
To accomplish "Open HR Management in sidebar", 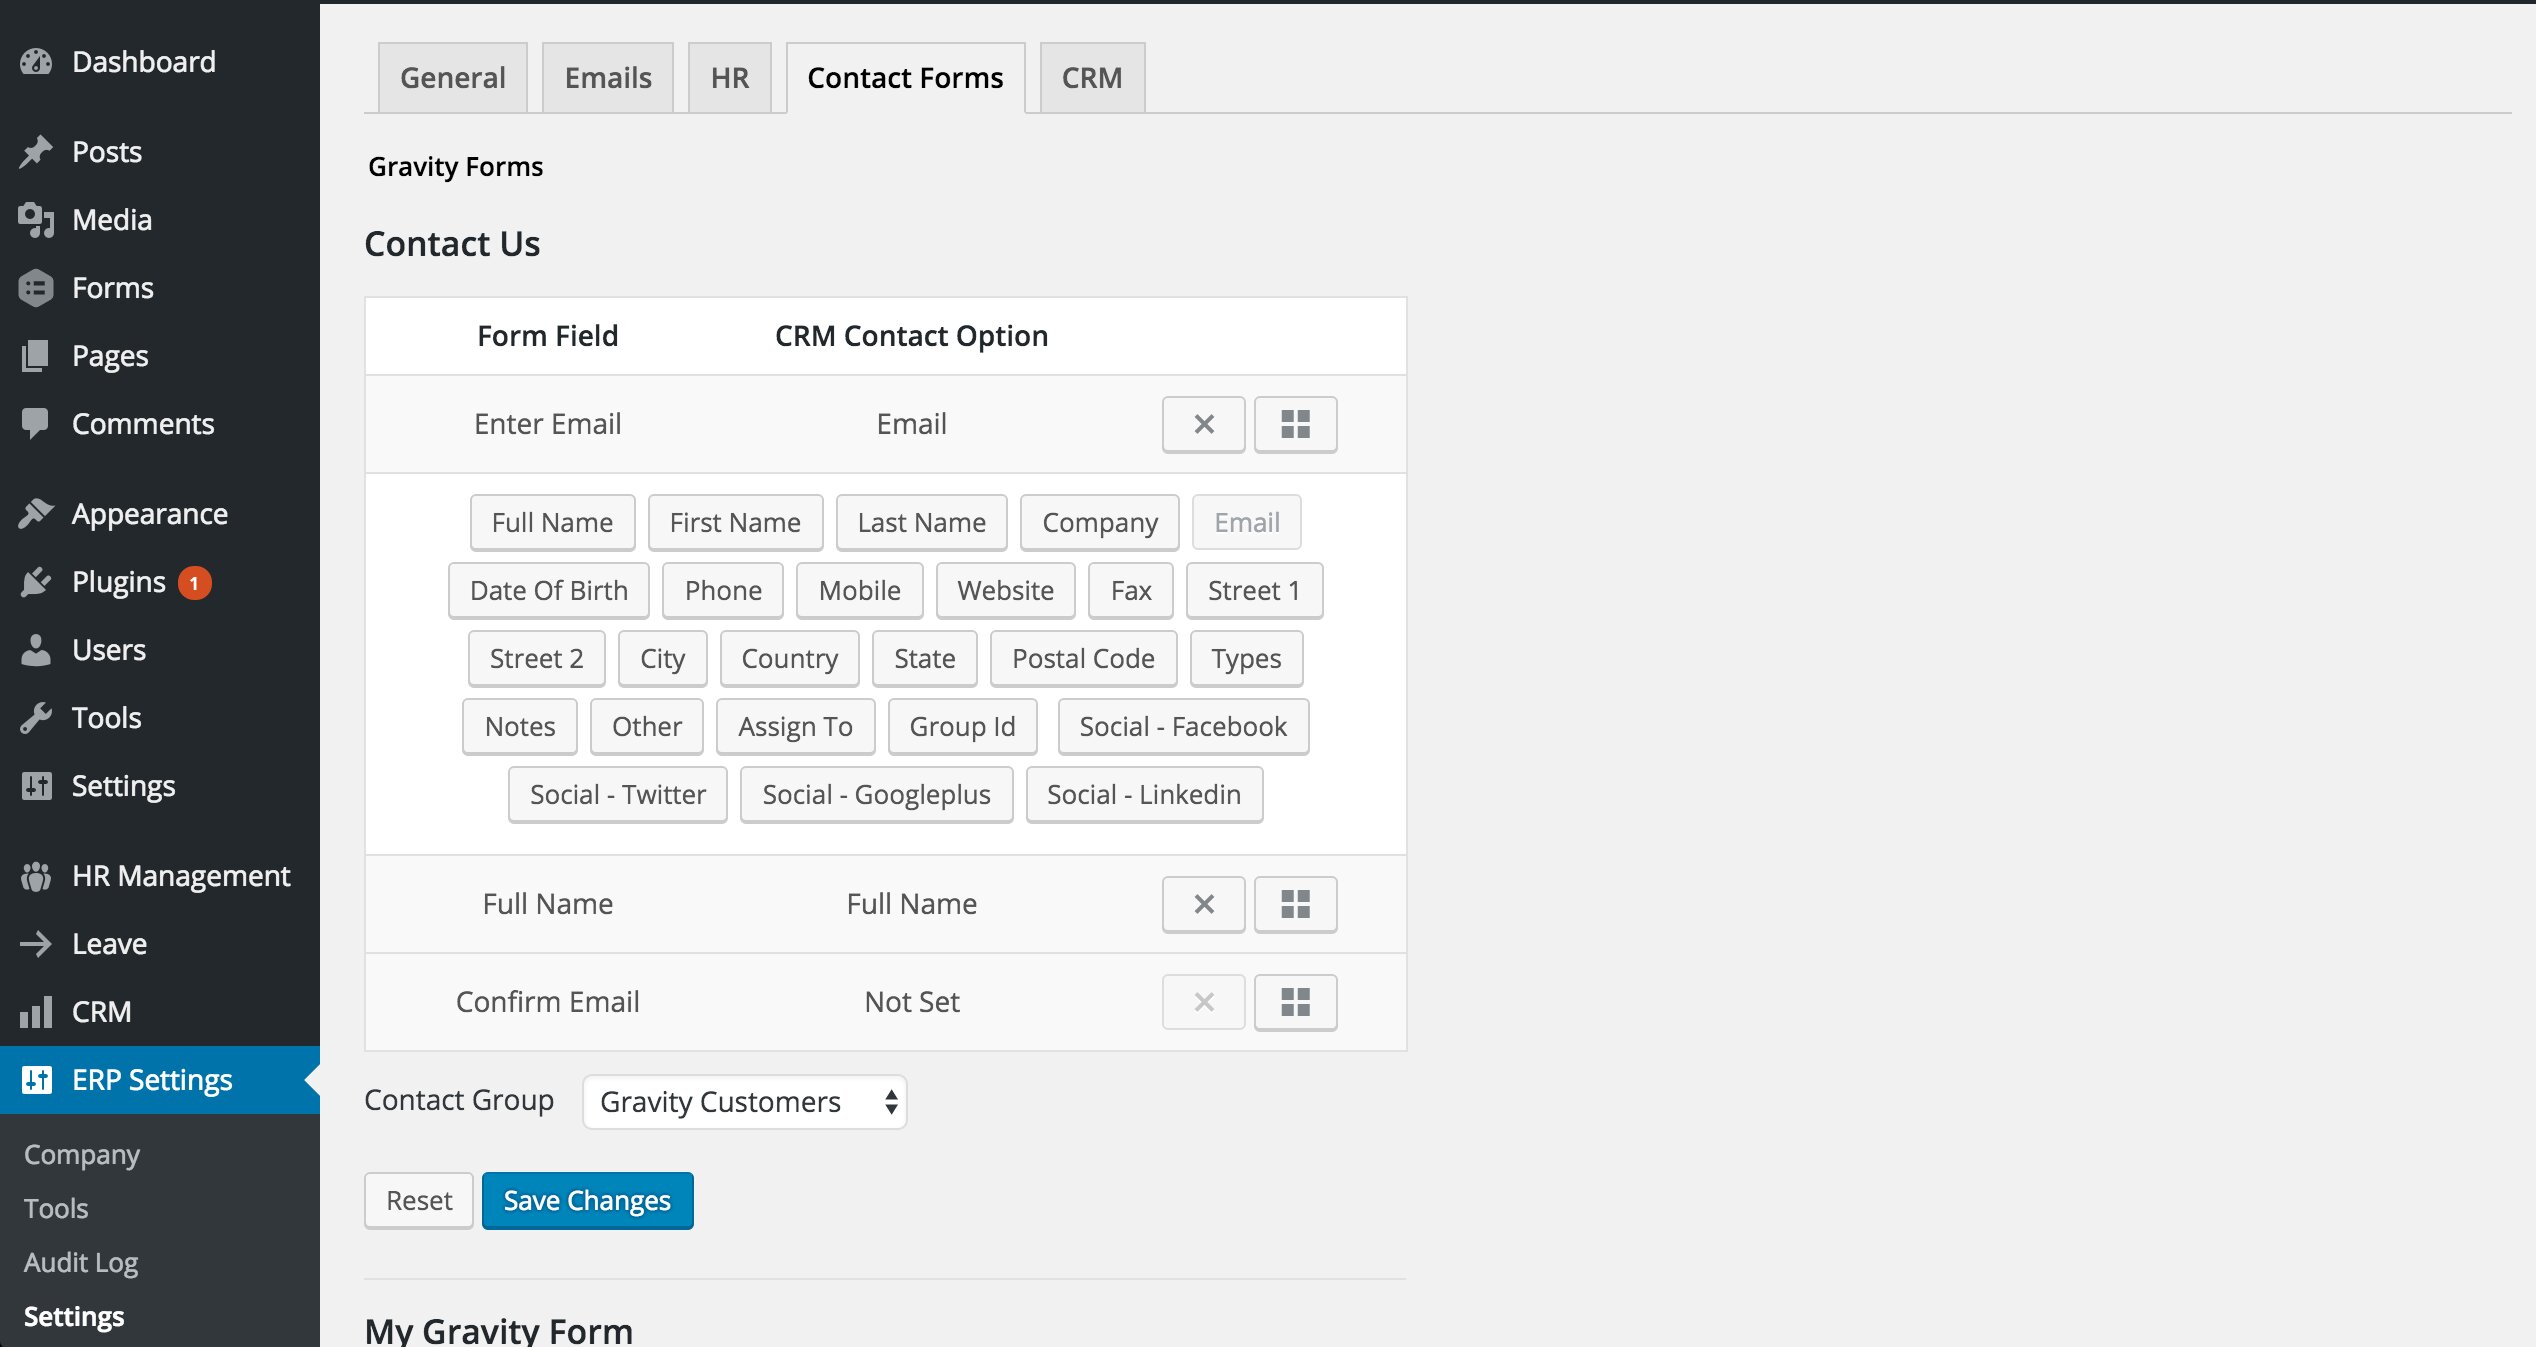I will click(x=180, y=876).
